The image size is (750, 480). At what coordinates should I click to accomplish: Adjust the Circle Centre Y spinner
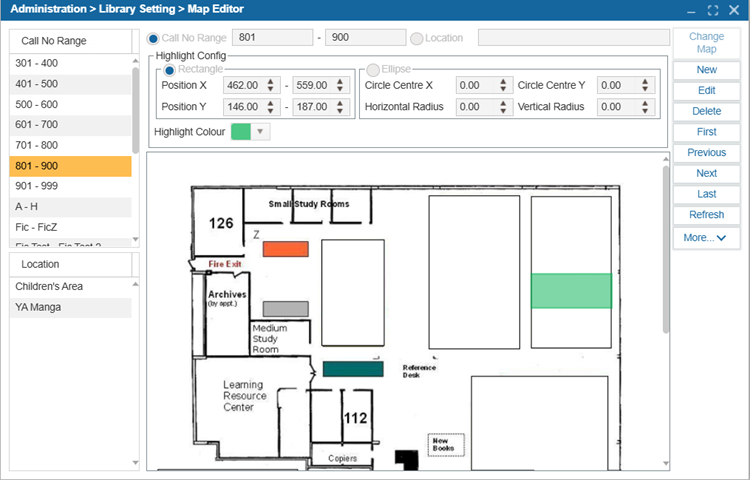645,86
